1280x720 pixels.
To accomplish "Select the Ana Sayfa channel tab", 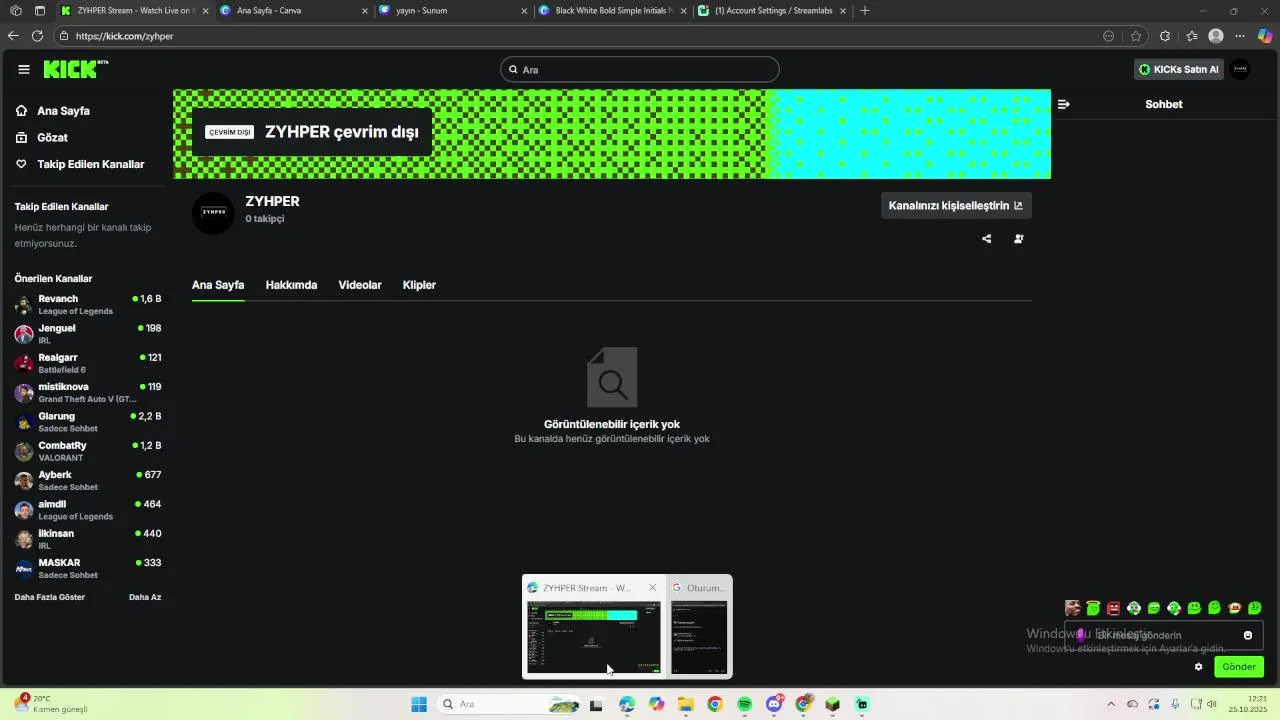I will point(218,285).
